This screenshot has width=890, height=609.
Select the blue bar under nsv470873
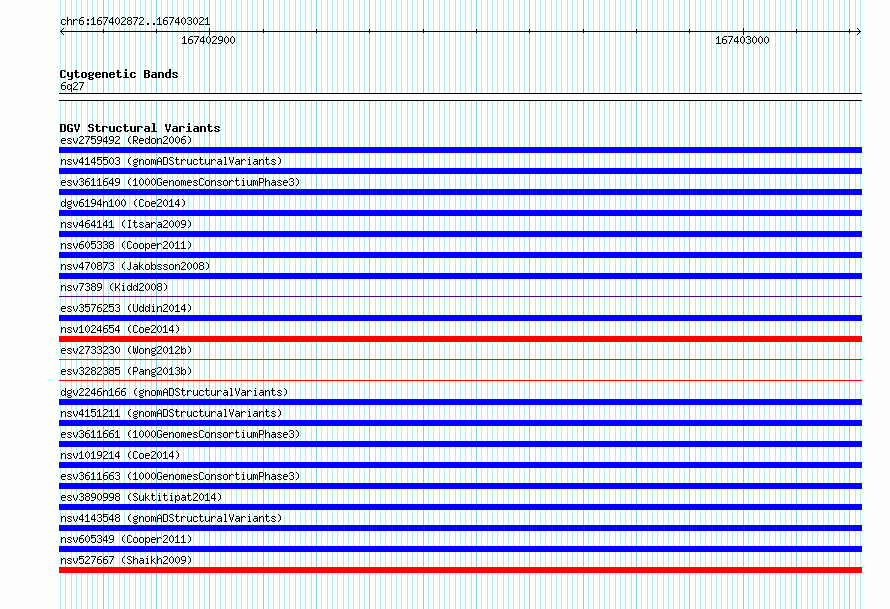tap(460, 276)
